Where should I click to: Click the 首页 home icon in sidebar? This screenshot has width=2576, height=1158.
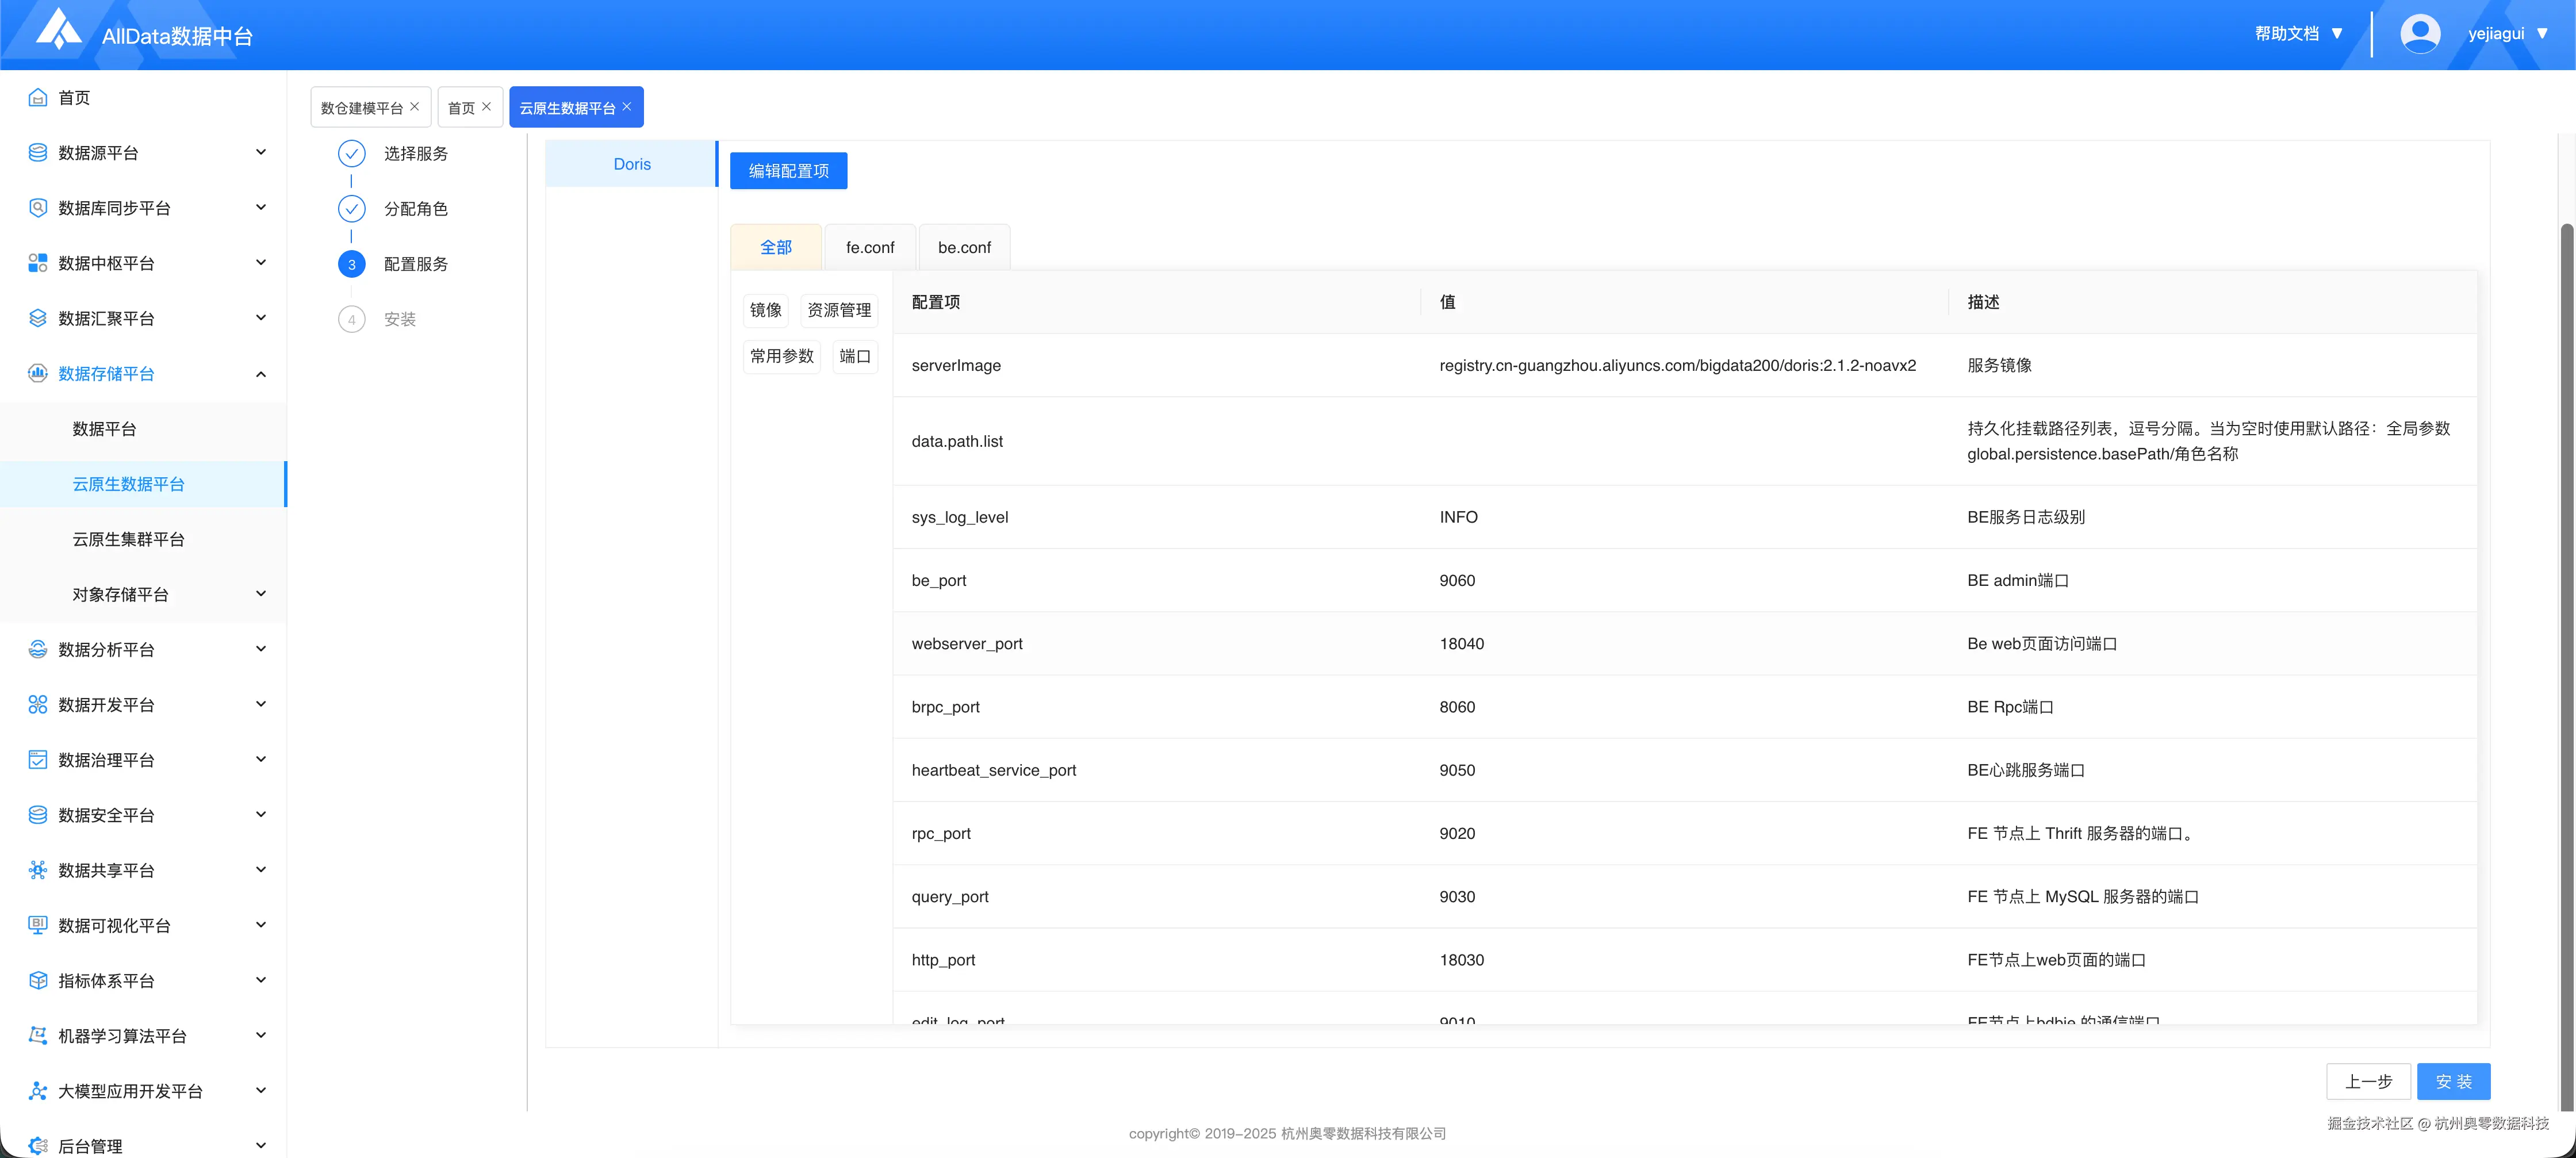pos(38,97)
